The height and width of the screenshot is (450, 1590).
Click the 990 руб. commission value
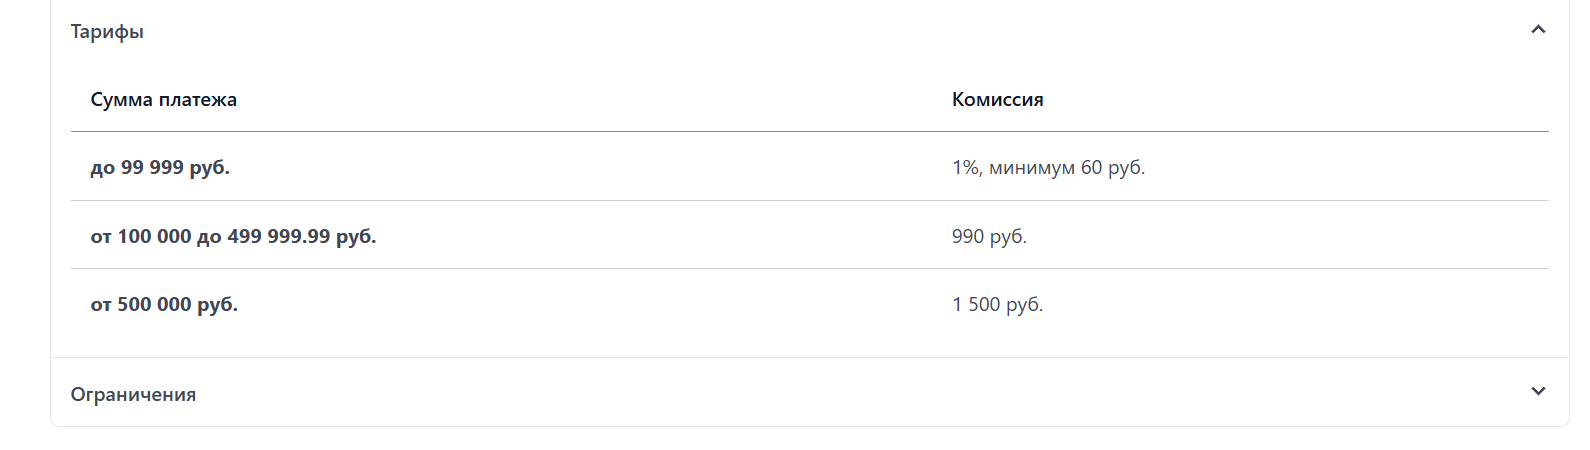point(989,237)
